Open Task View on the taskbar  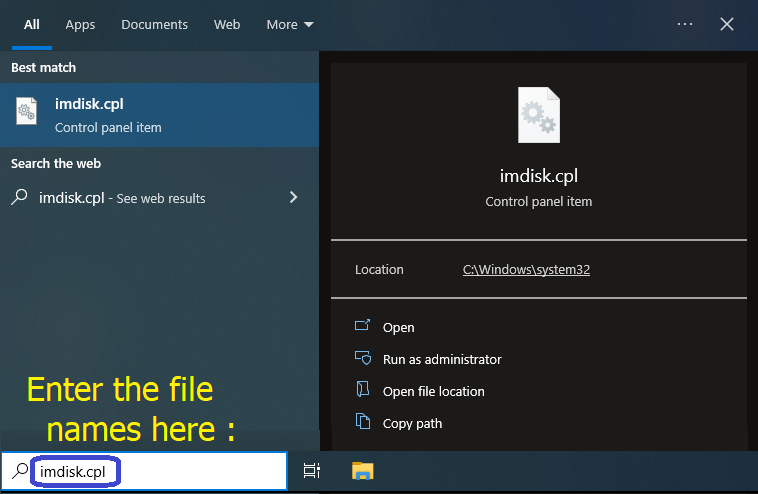[312, 470]
